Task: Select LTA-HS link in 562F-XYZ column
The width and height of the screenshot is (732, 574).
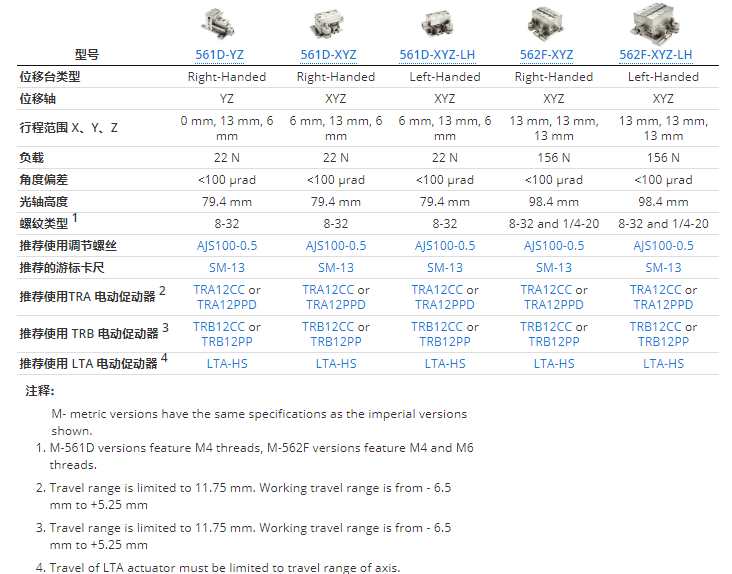Action: pyautogui.click(x=554, y=364)
